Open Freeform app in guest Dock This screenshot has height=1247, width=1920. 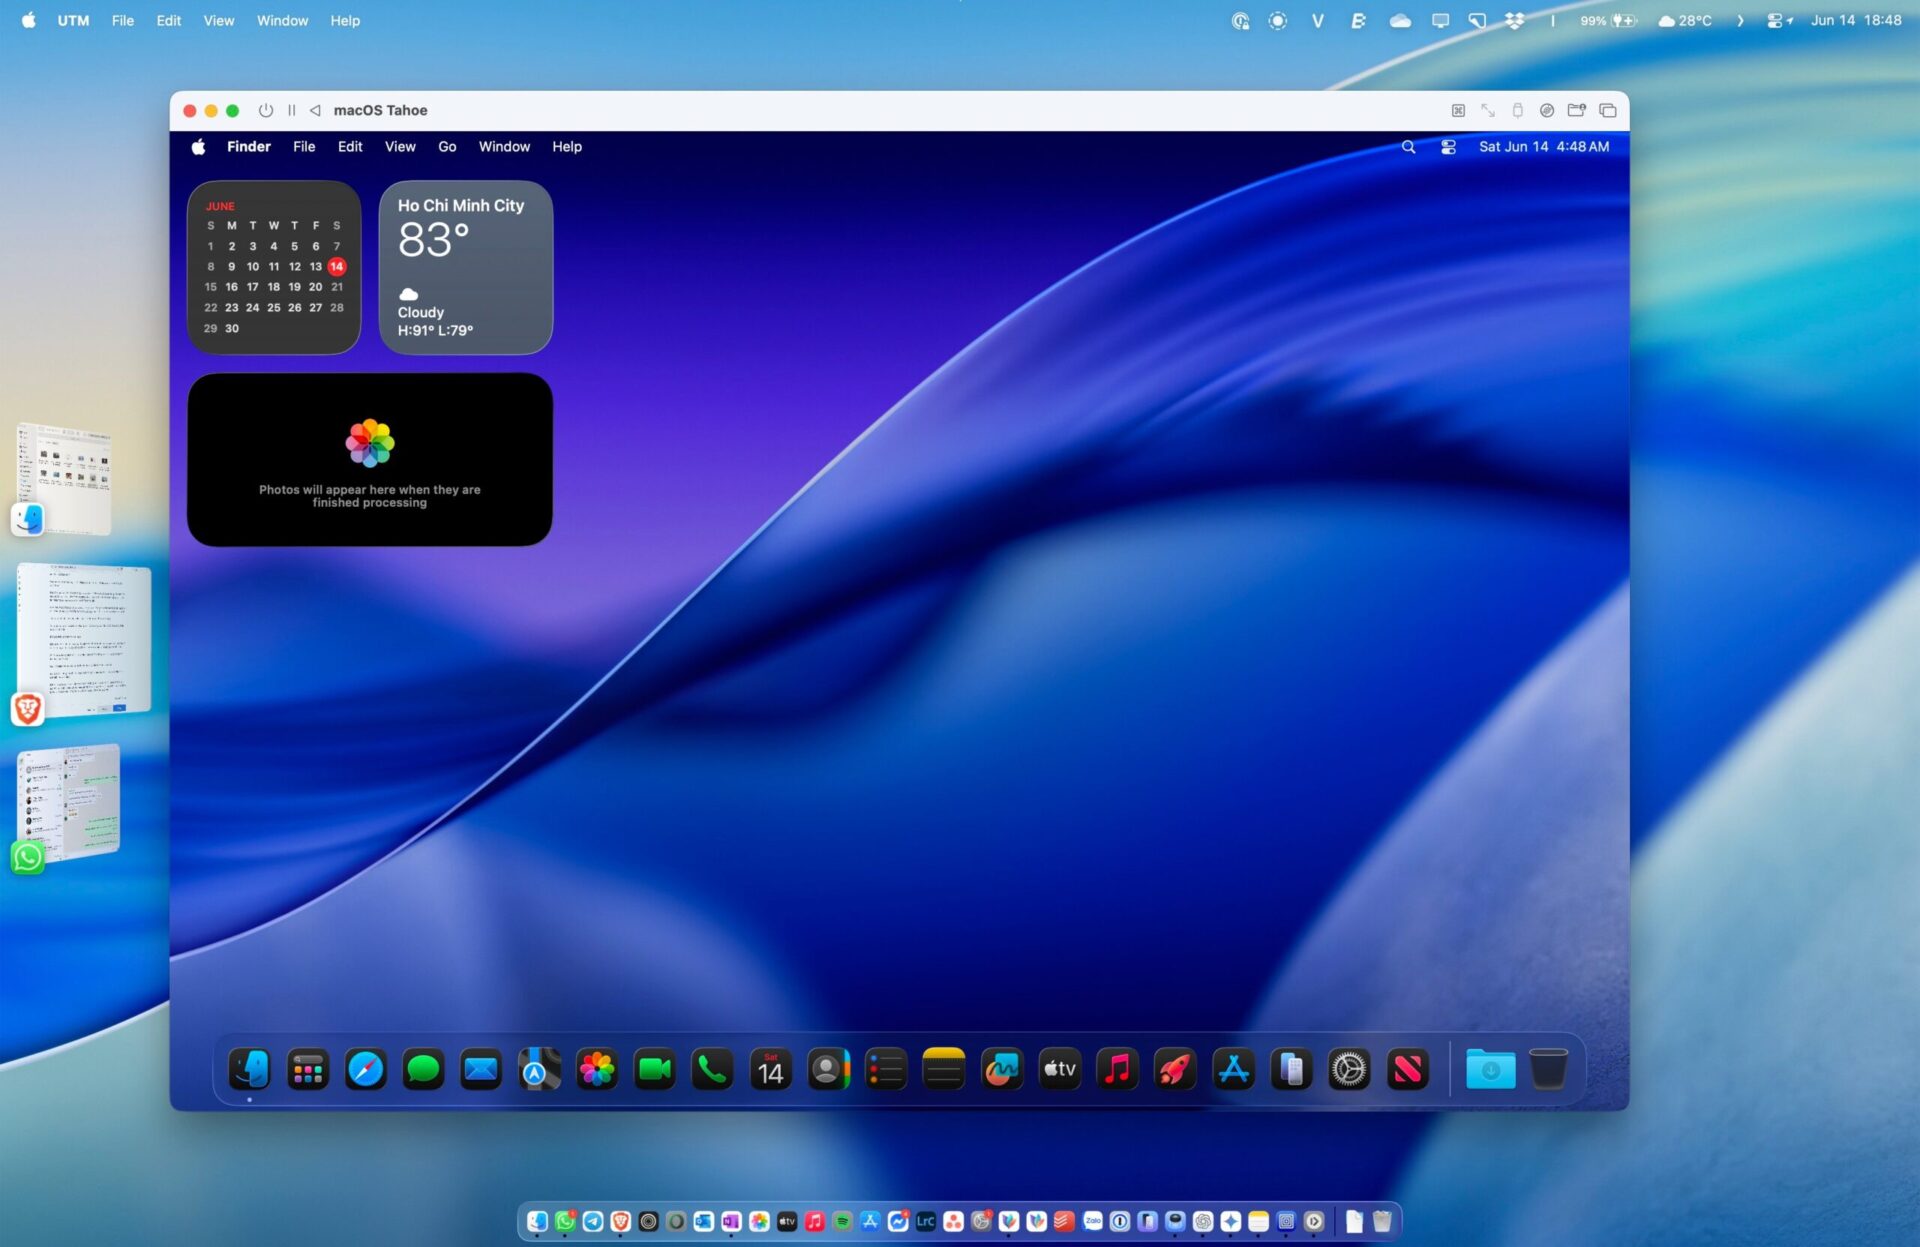[1001, 1070]
